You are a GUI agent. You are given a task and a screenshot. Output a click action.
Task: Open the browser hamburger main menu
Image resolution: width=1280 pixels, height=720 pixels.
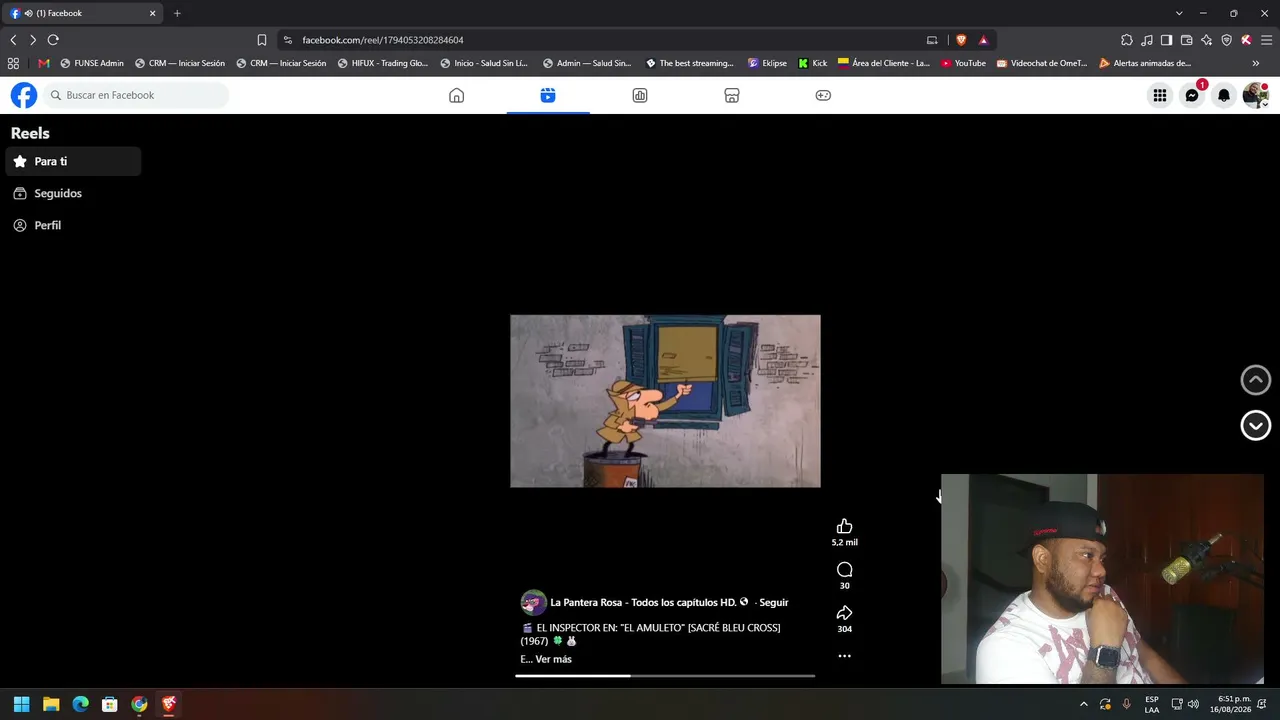(x=1266, y=40)
